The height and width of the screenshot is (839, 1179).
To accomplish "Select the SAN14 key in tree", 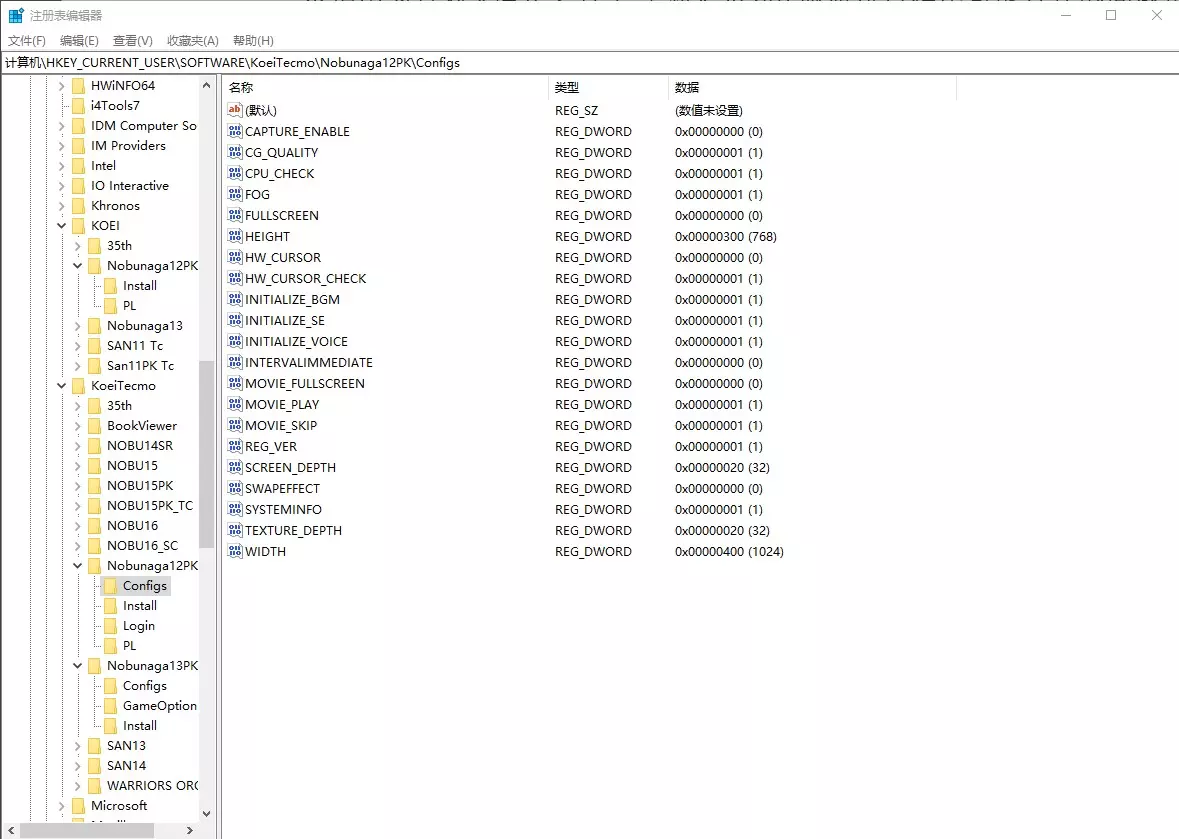I will tap(126, 766).
